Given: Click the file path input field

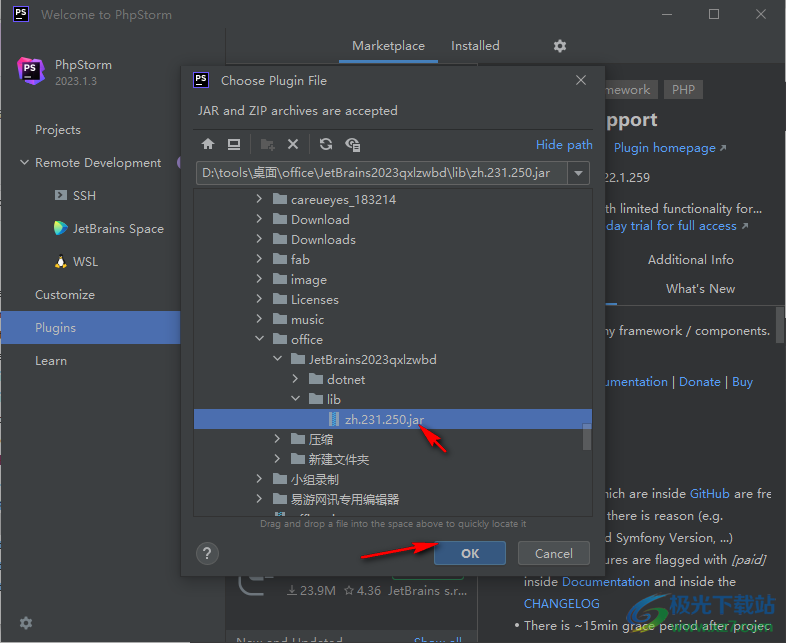Looking at the screenshot, I should click(x=382, y=173).
